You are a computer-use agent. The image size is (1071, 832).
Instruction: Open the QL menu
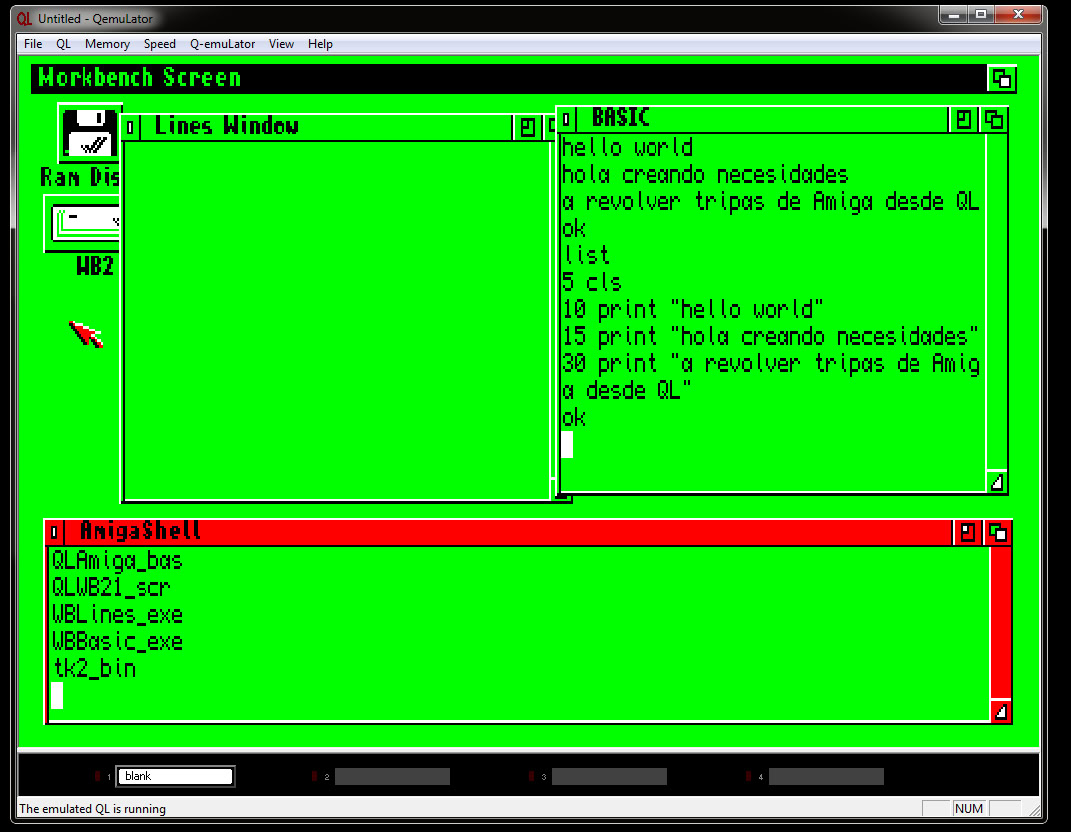coord(64,44)
